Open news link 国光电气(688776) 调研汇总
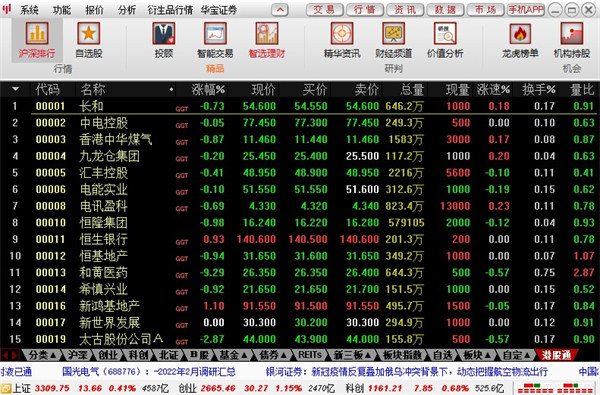This screenshot has width=600, height=395. tap(149, 372)
